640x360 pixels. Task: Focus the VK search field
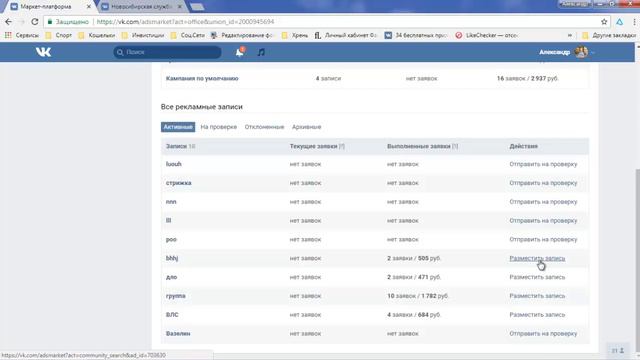tap(167, 52)
